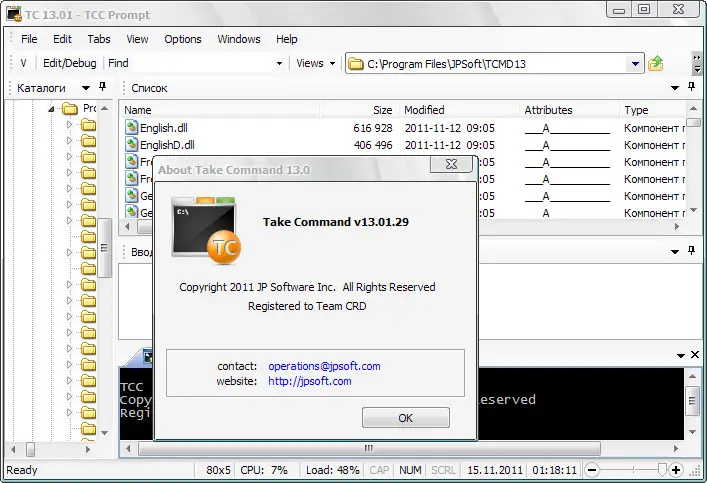Screen dimensions: 707x483
Task: Click the 406 496 size value
Action: [372, 145]
